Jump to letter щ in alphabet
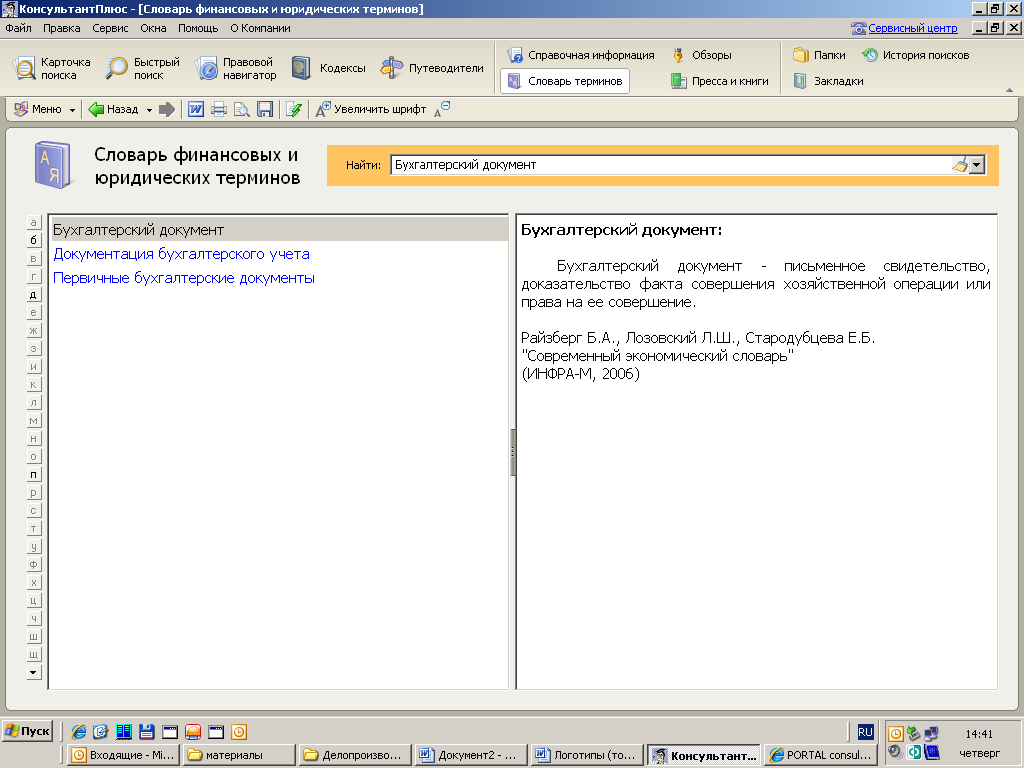Screen dimensions: 1024x768 click(33, 654)
